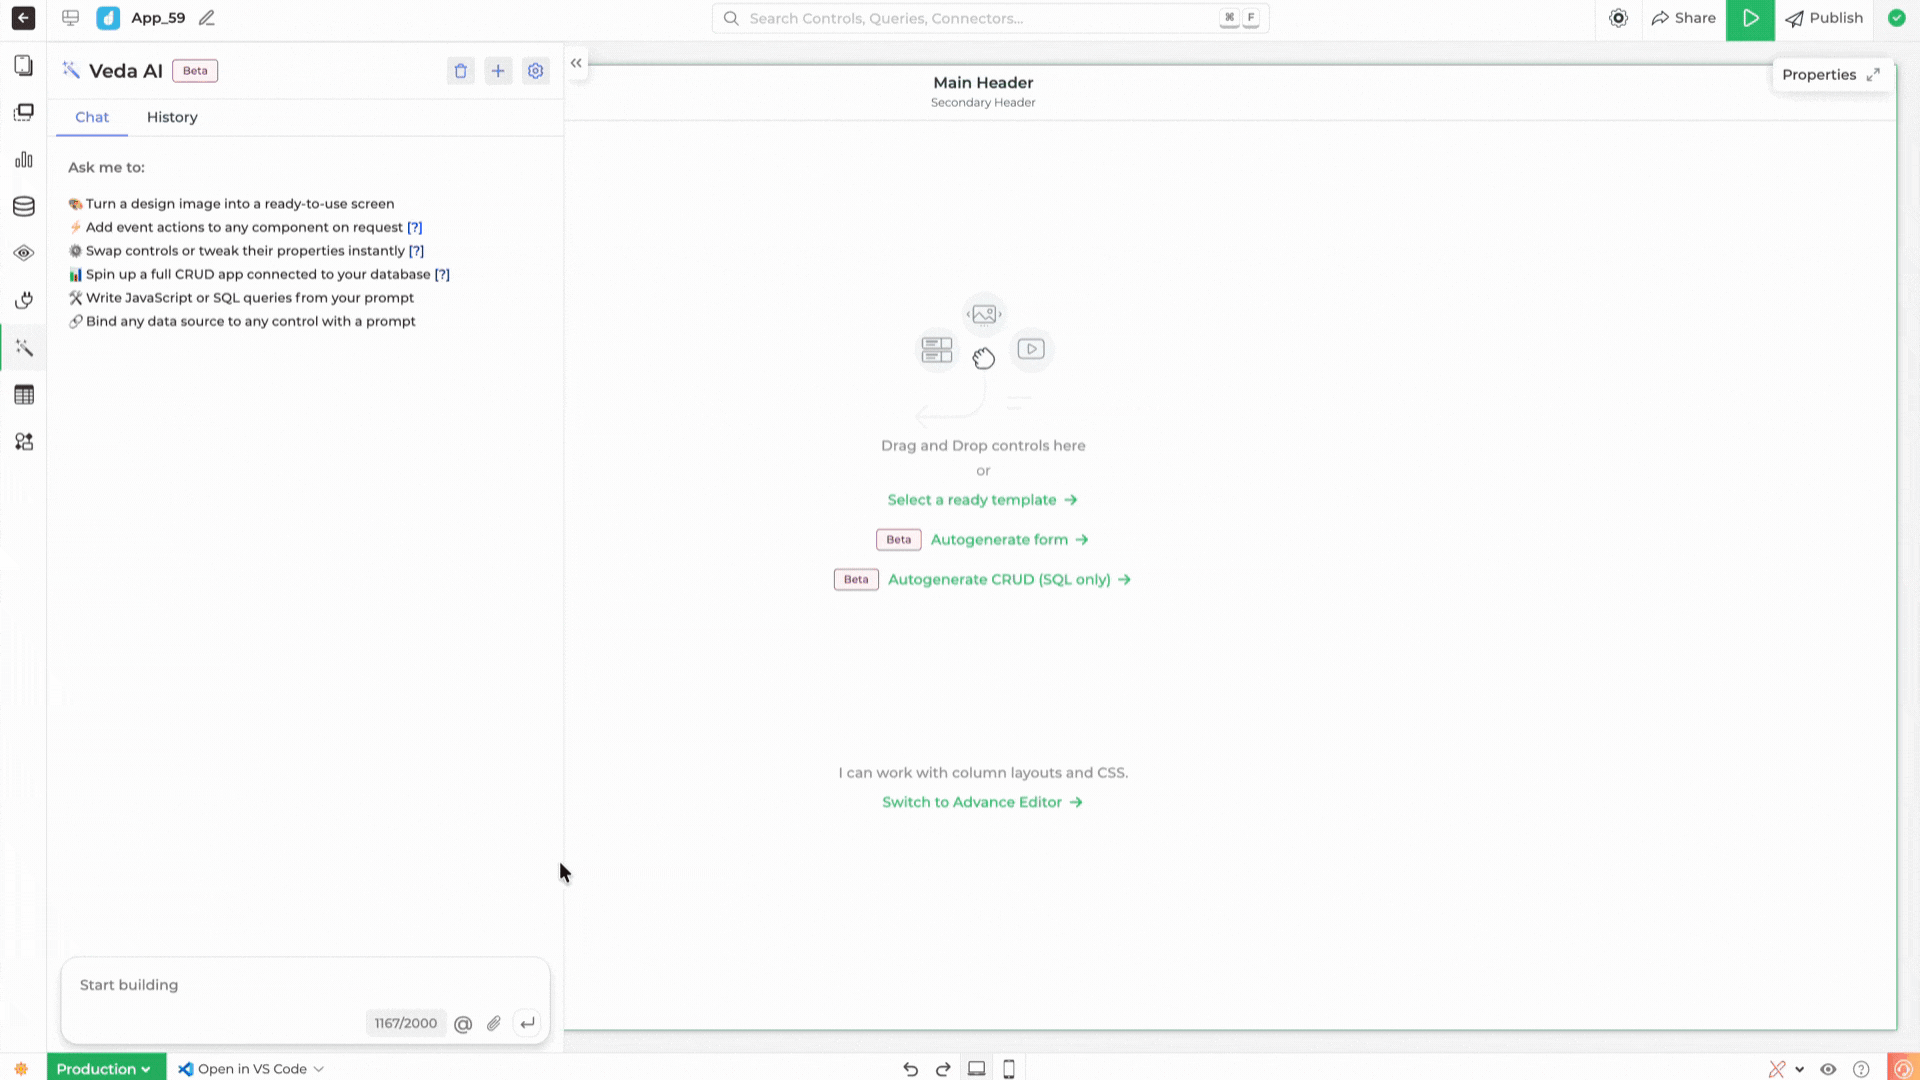Switch canvas to desktop view
Image resolution: width=1920 pixels, height=1080 pixels.
976,1069
